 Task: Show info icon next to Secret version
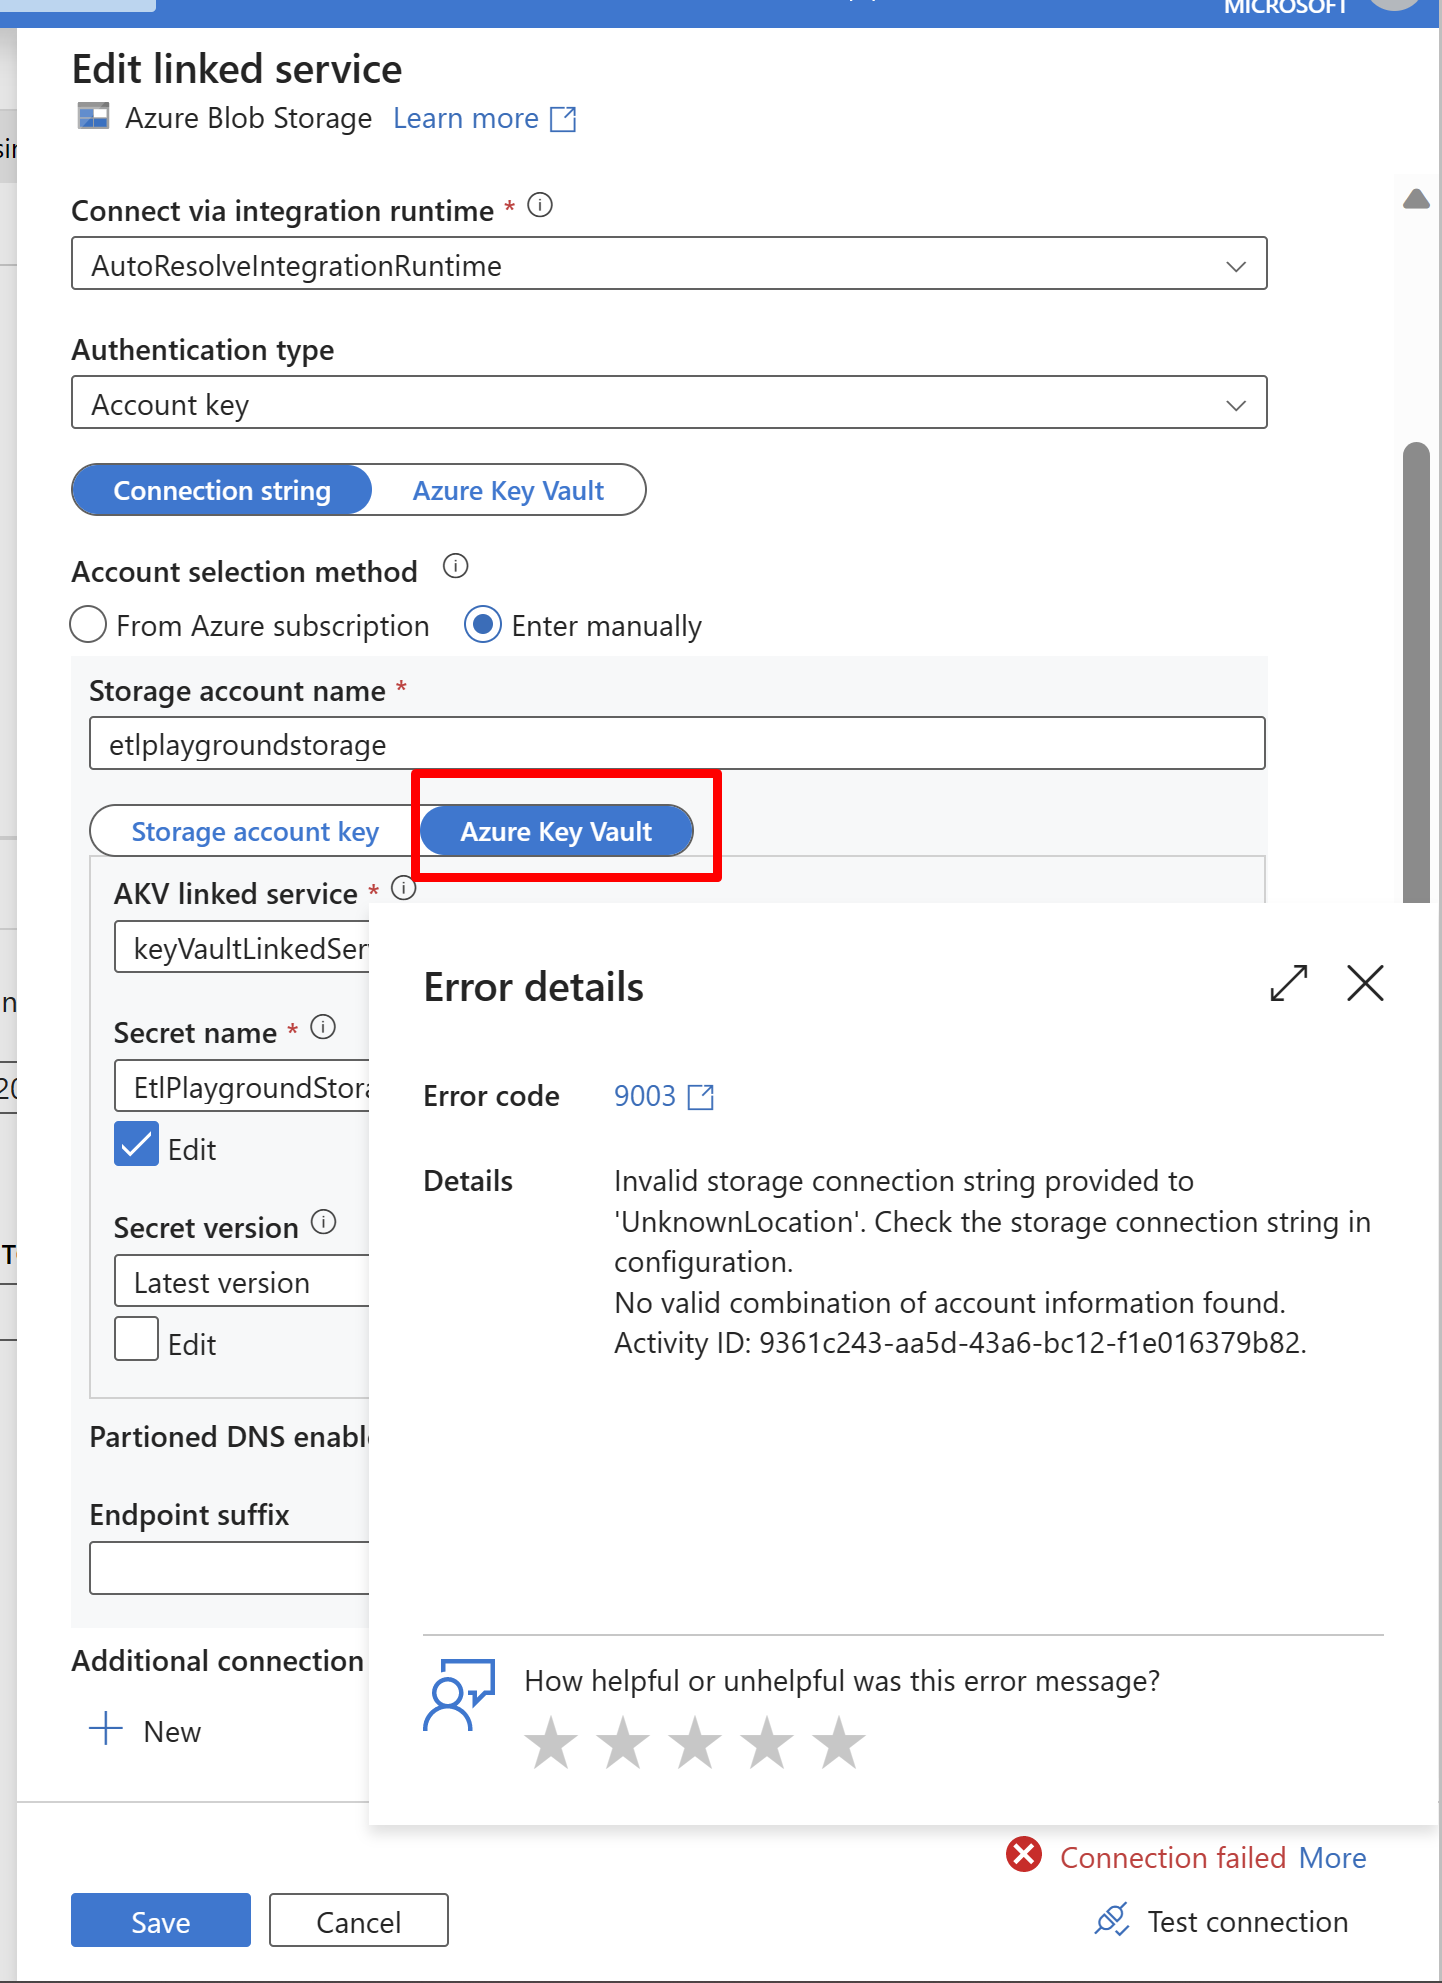(324, 1222)
